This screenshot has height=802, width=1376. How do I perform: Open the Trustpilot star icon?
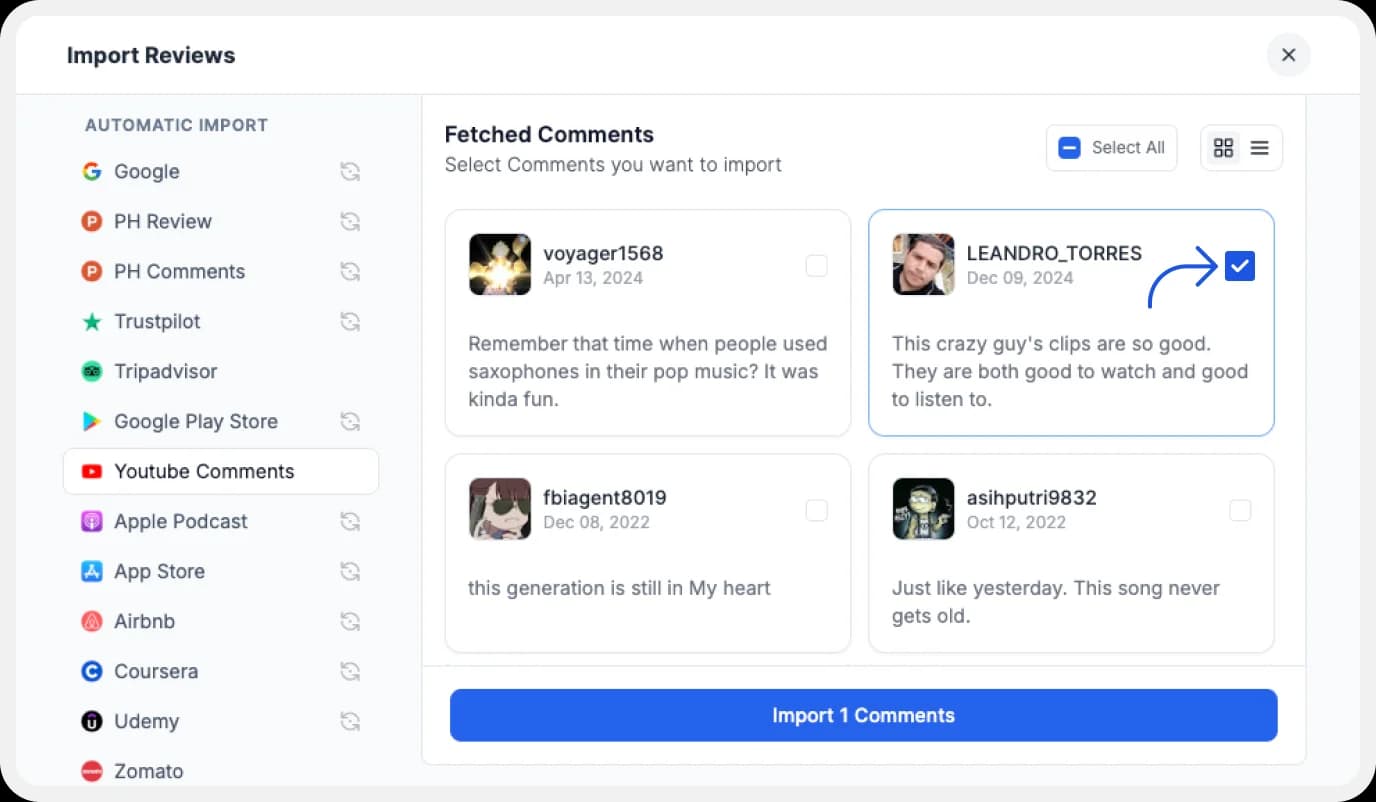(91, 321)
